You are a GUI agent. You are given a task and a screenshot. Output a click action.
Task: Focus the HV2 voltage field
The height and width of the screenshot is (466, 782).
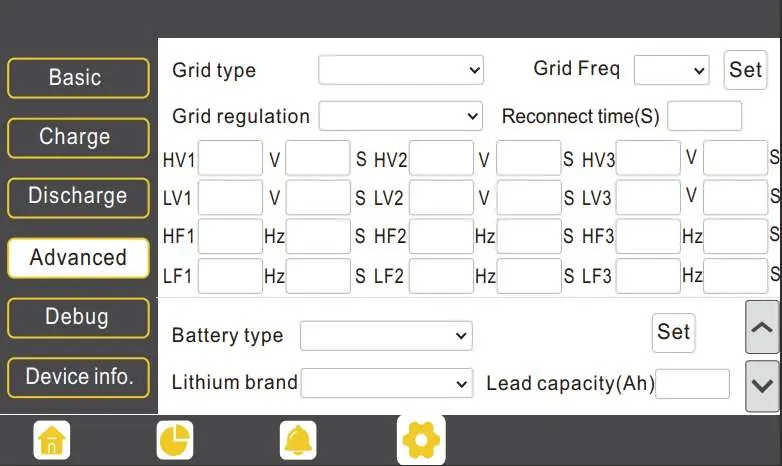[441, 158]
